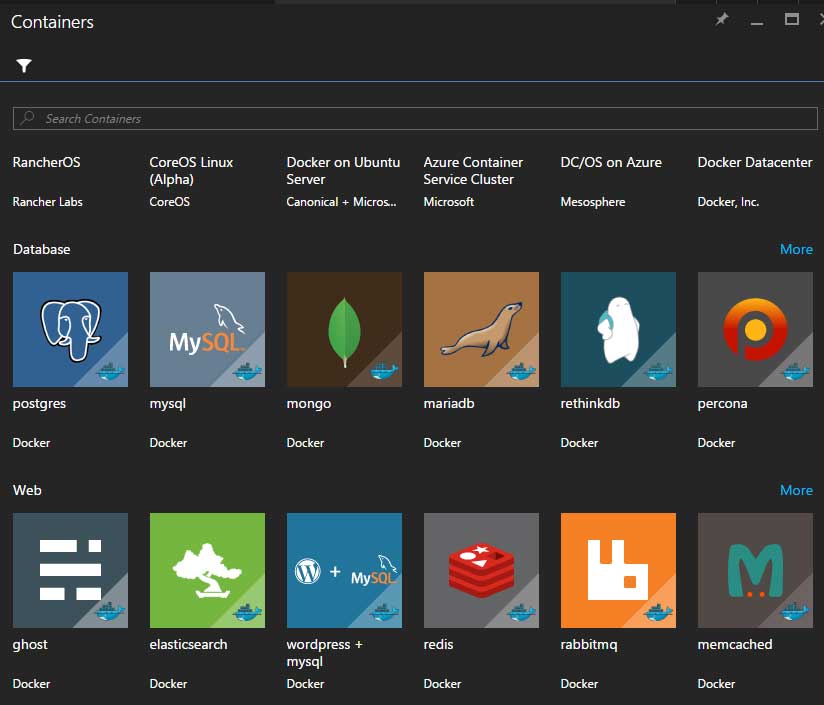The image size is (824, 705).
Task: Click More link in Web section
Action: tap(796, 490)
